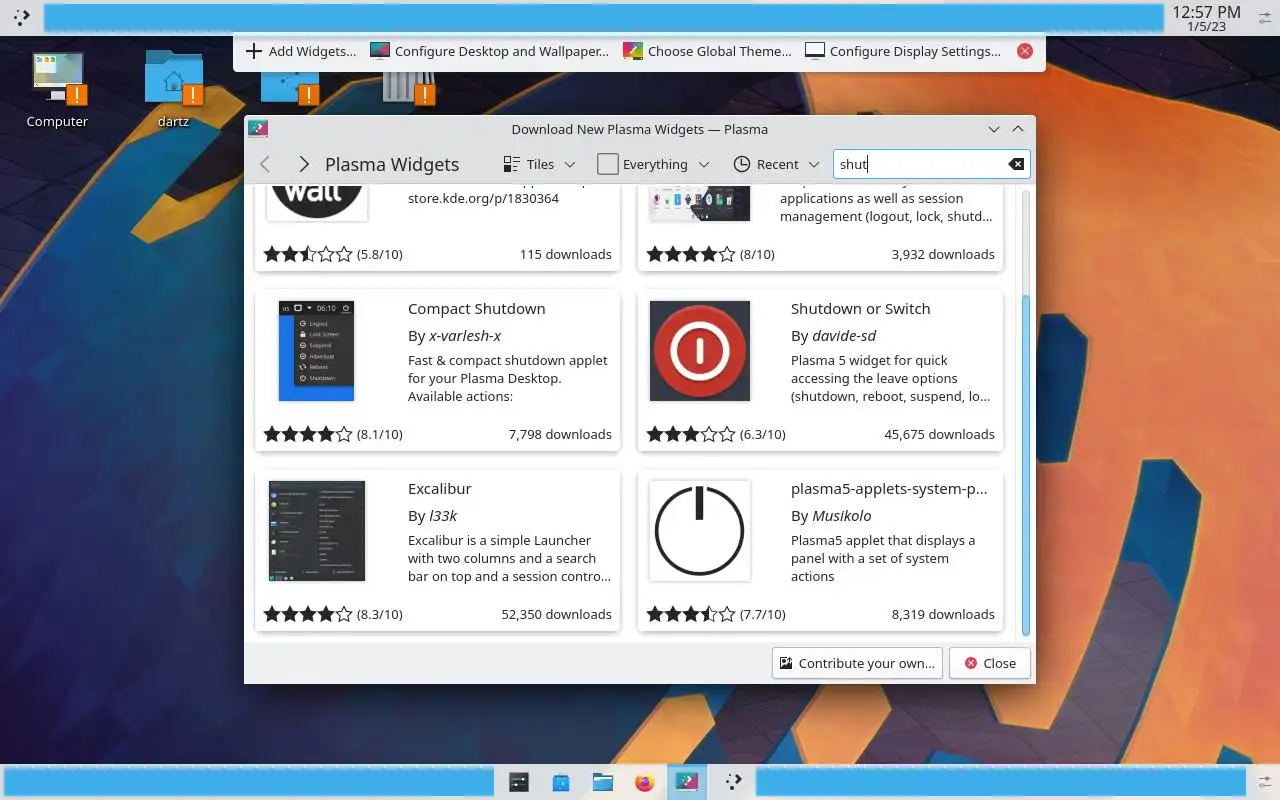Shade the window with the down chevron
1280x800 pixels.
coord(994,129)
